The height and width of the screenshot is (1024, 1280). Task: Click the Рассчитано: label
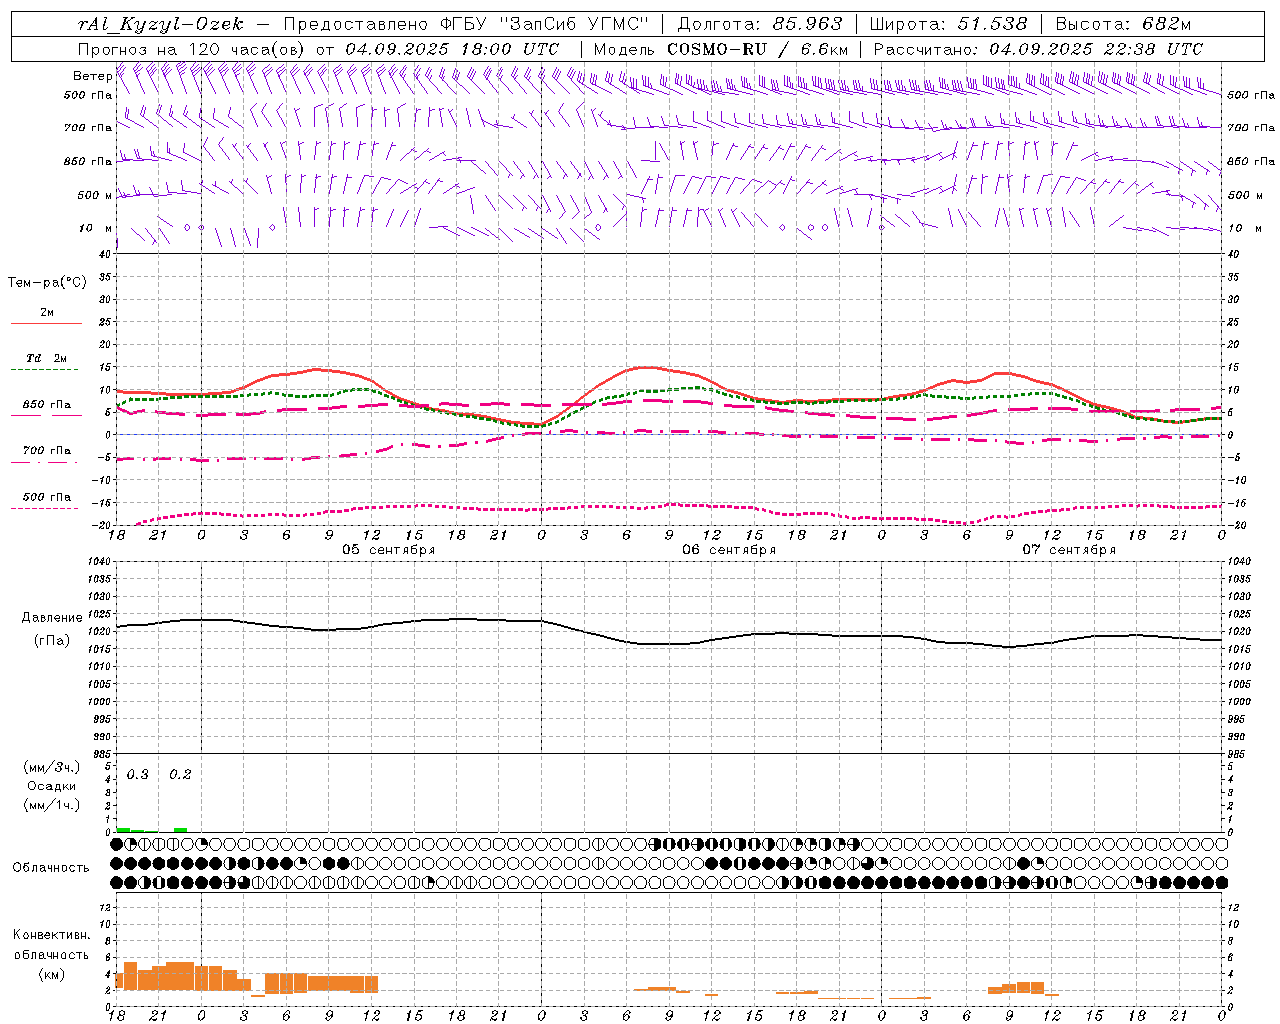pos(927,49)
